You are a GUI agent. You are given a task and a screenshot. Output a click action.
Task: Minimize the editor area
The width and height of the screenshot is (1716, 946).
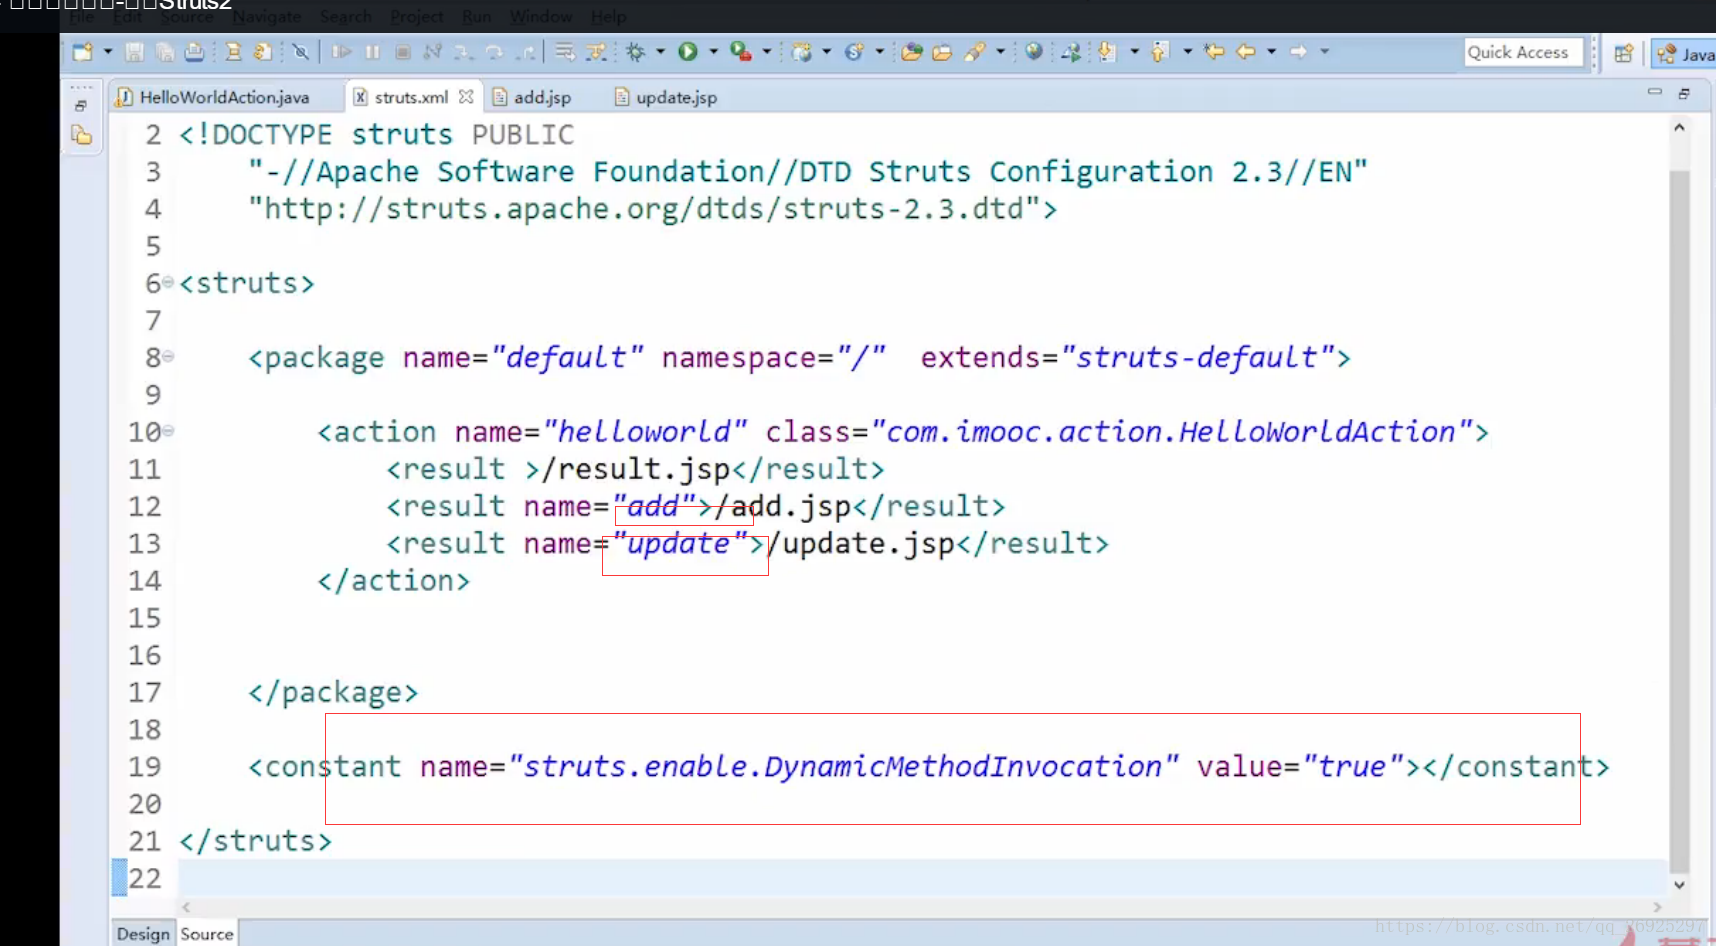(1655, 91)
